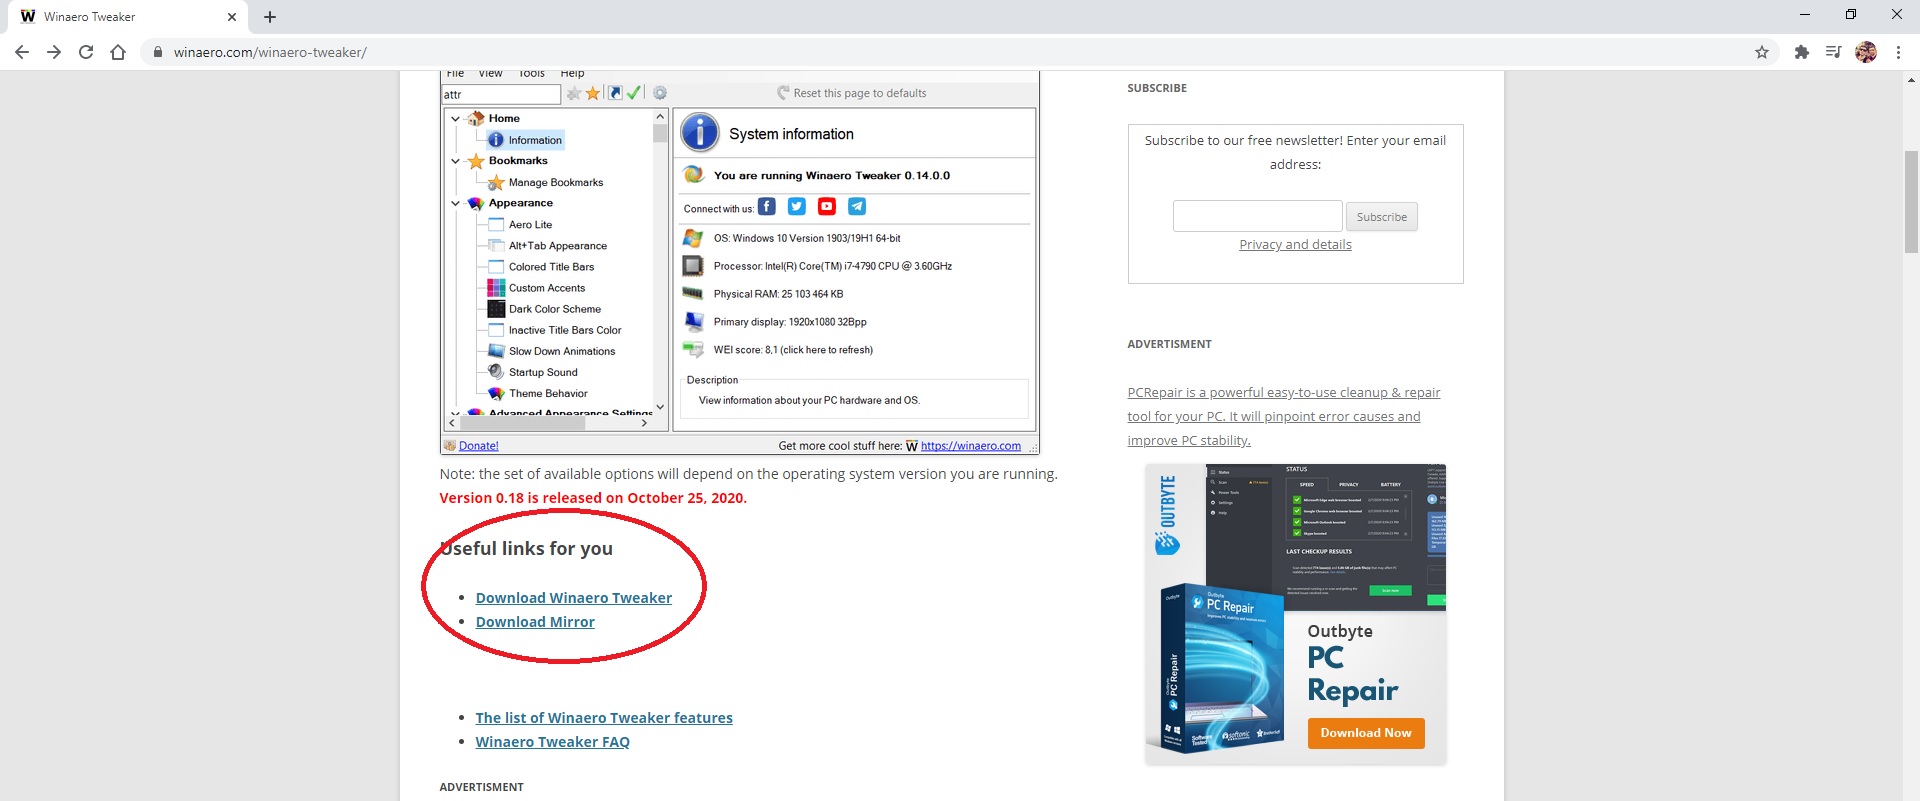Open the https://winaero.com link

(x=970, y=446)
